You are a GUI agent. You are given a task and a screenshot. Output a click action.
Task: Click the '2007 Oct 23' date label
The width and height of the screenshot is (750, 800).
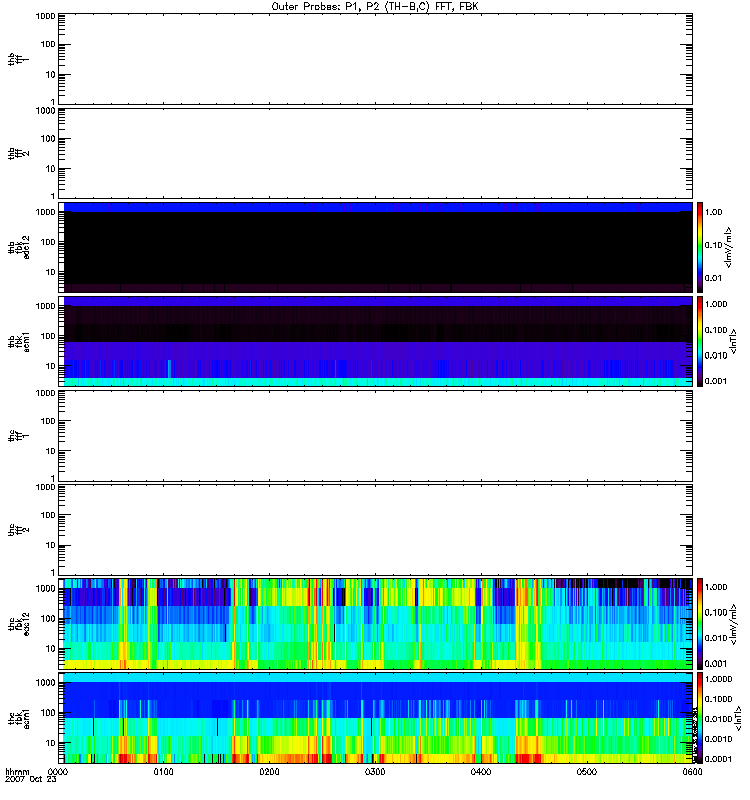click(28, 781)
